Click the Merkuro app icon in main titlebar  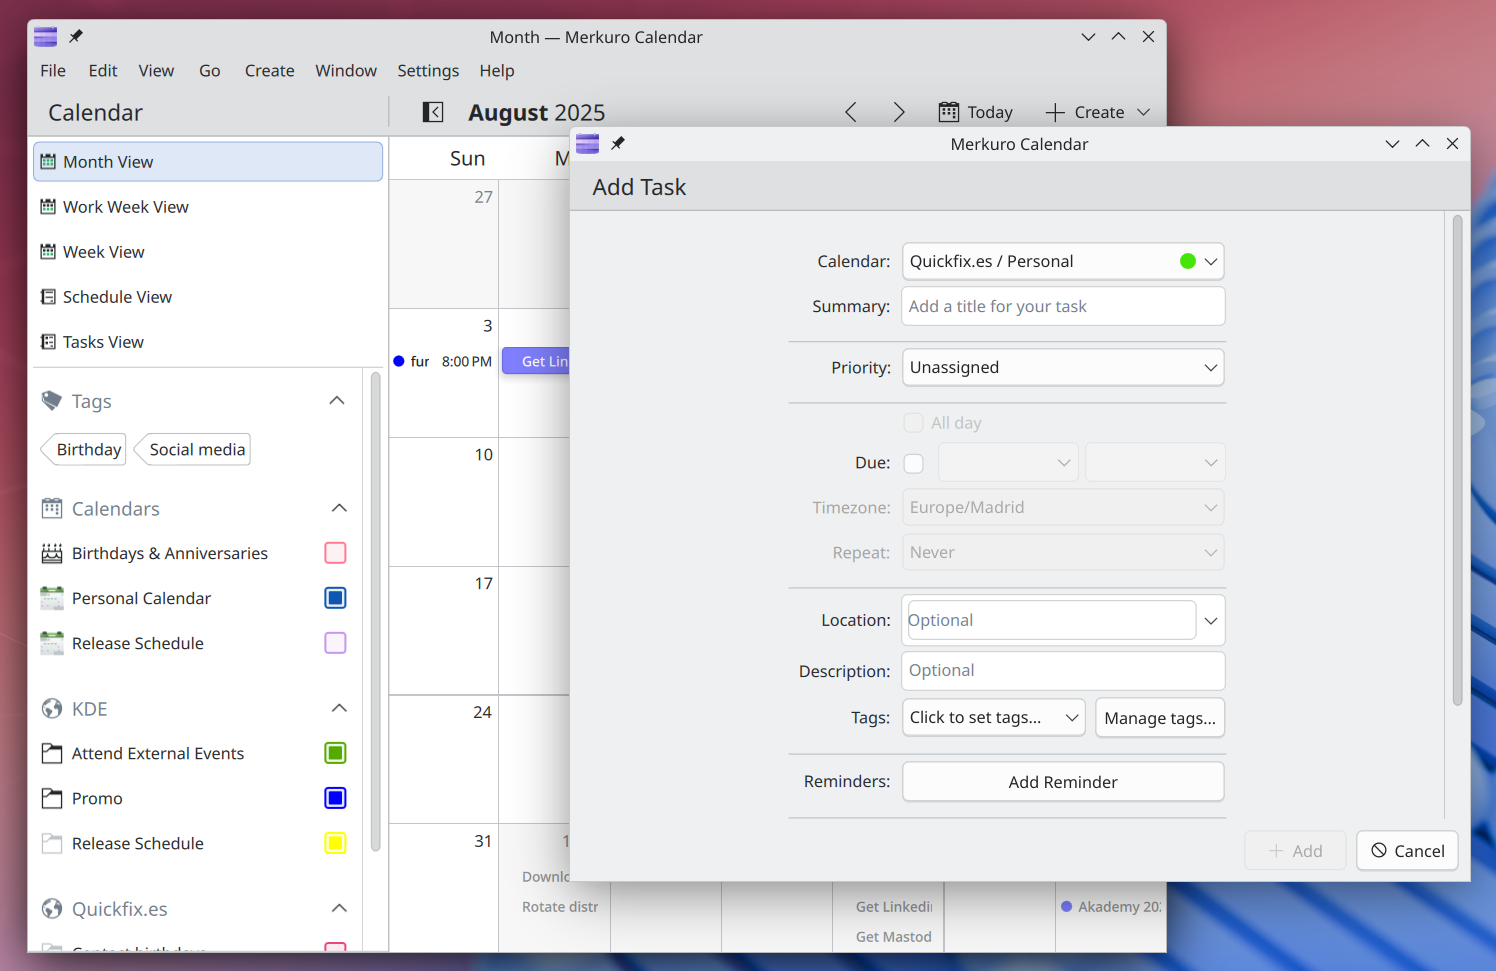coord(45,37)
